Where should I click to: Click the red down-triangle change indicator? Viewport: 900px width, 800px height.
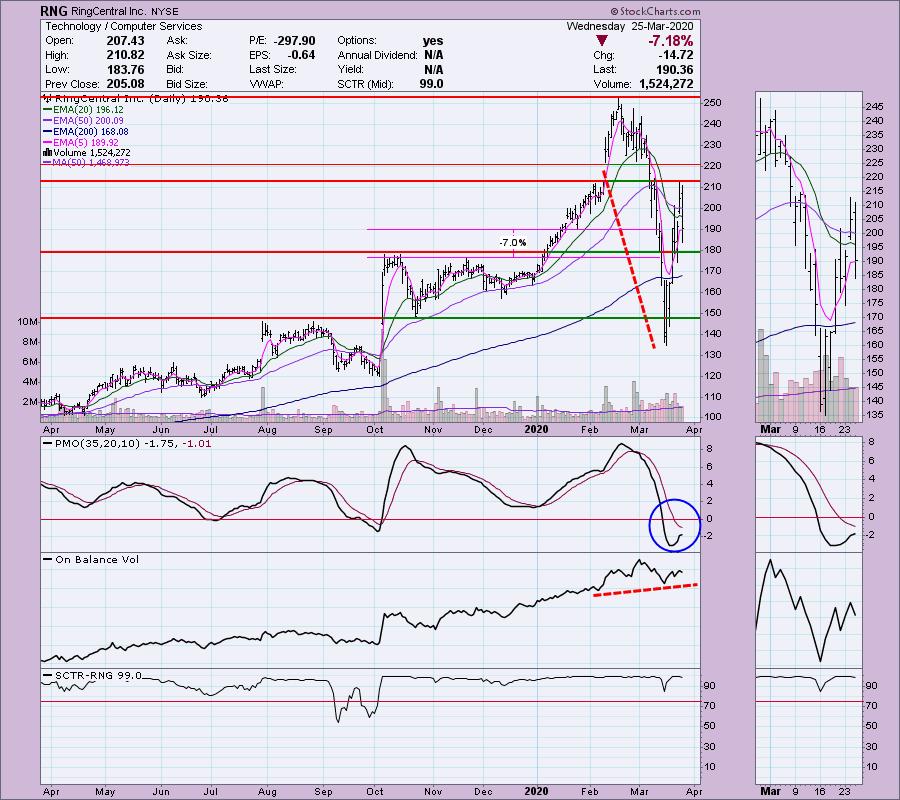click(x=601, y=41)
